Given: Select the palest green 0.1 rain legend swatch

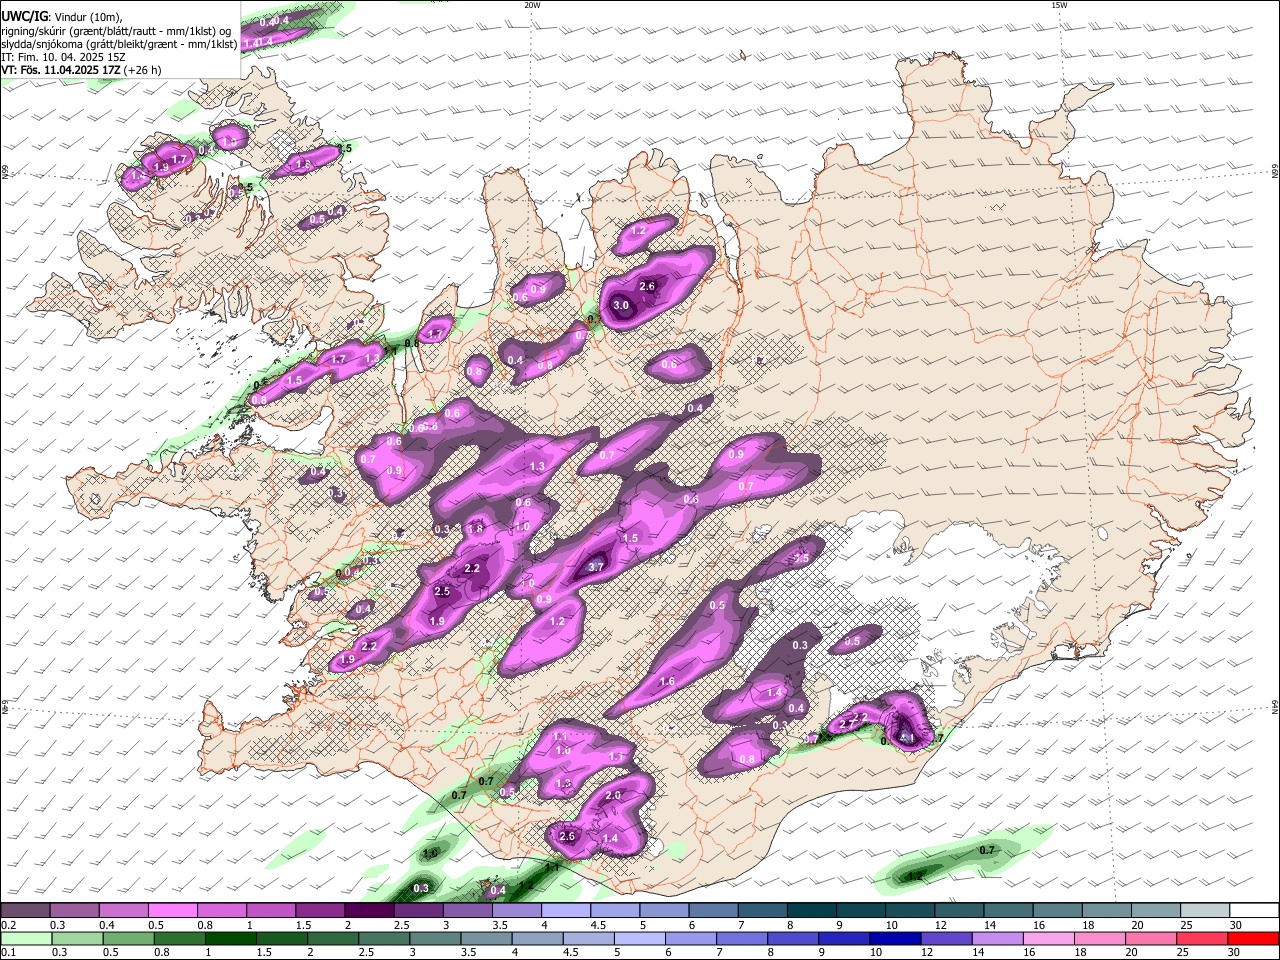Looking at the screenshot, I should click(25, 938).
